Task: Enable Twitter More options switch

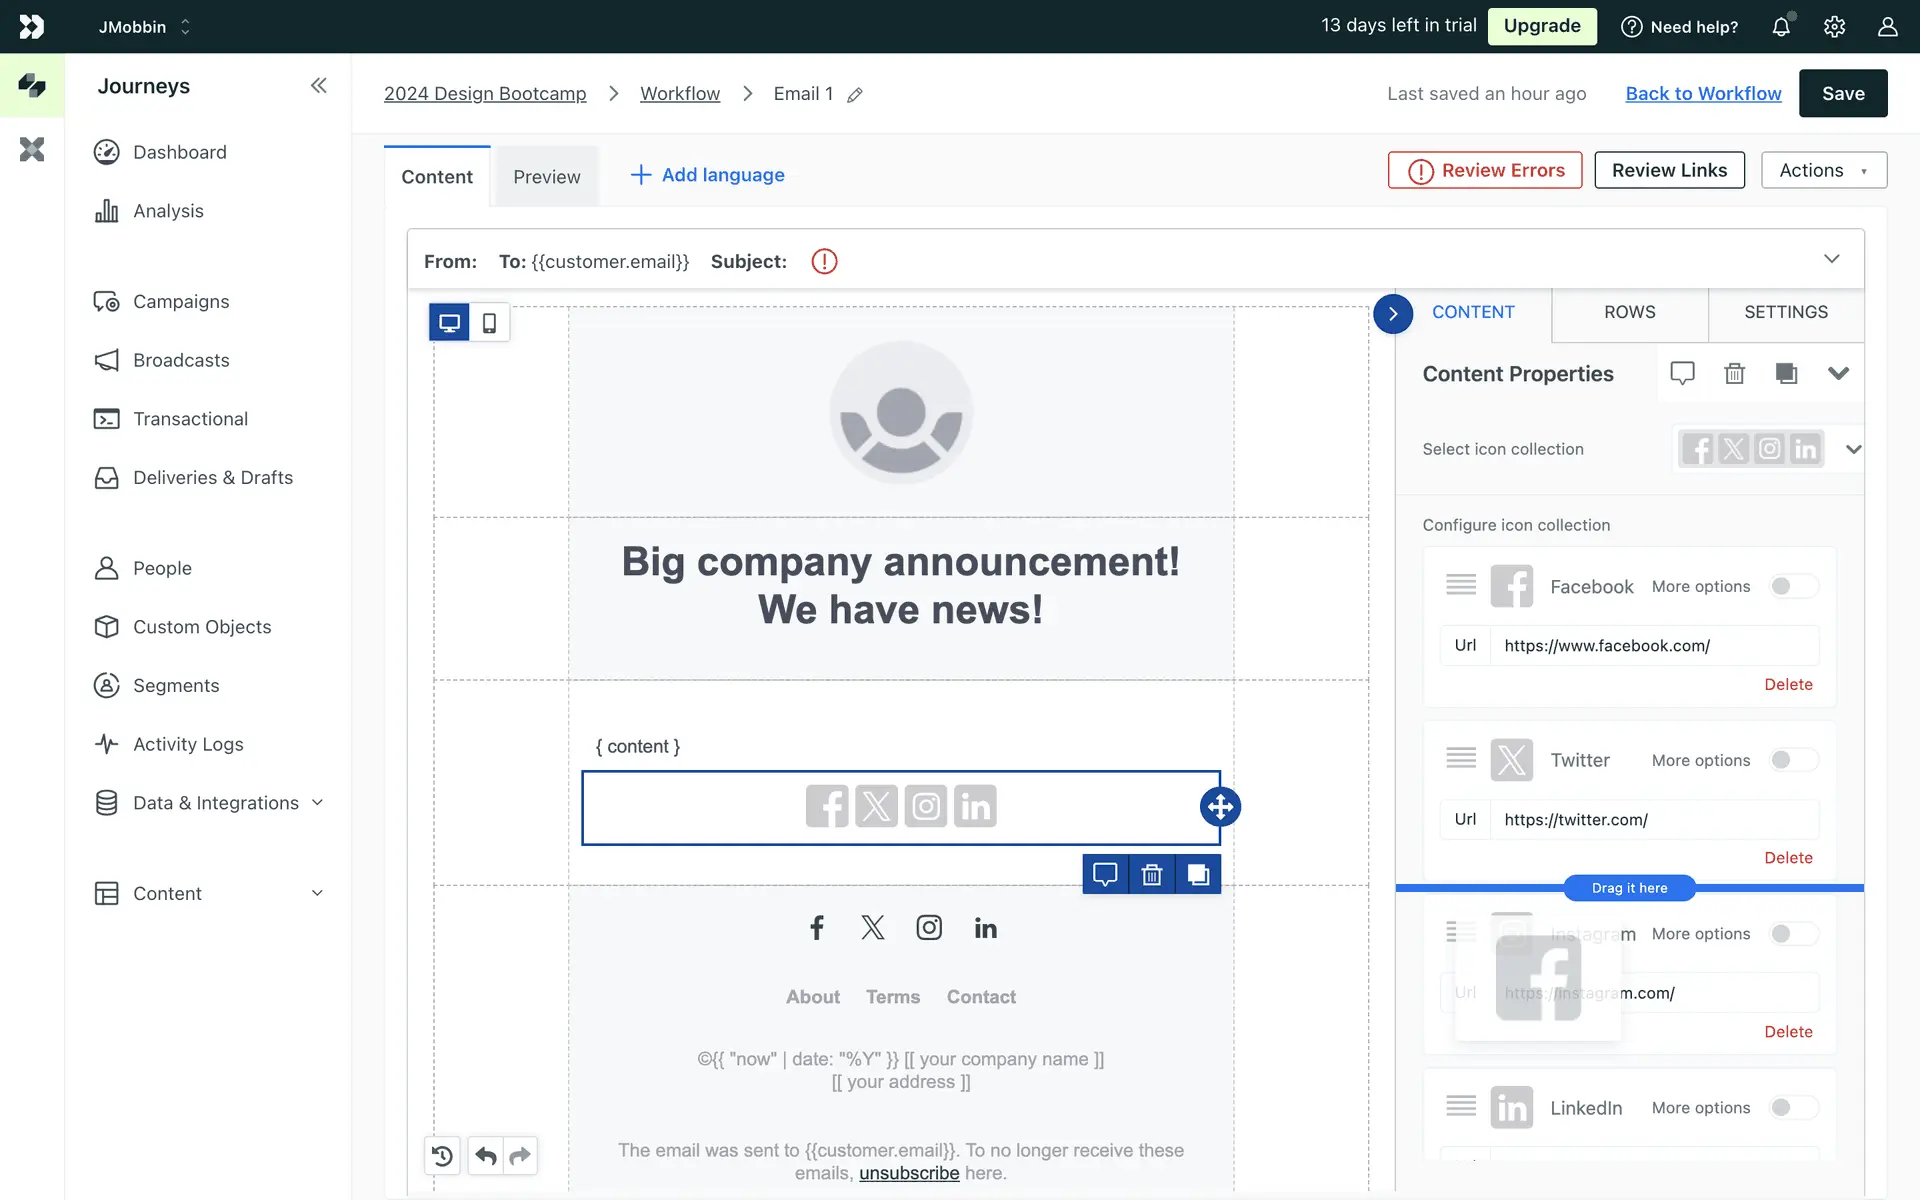Action: point(1792,760)
